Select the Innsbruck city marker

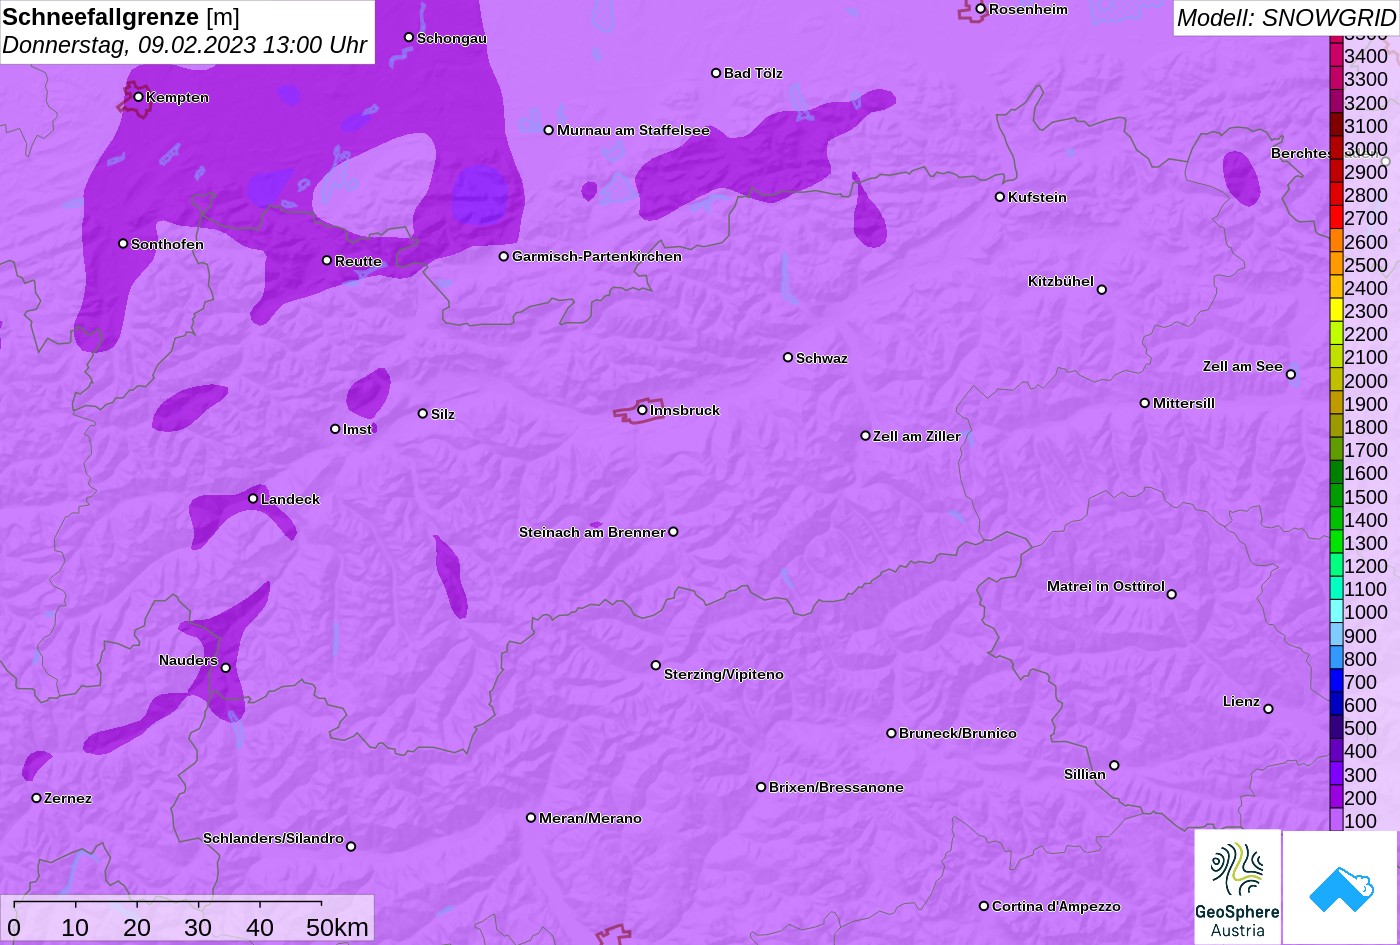[642, 410]
